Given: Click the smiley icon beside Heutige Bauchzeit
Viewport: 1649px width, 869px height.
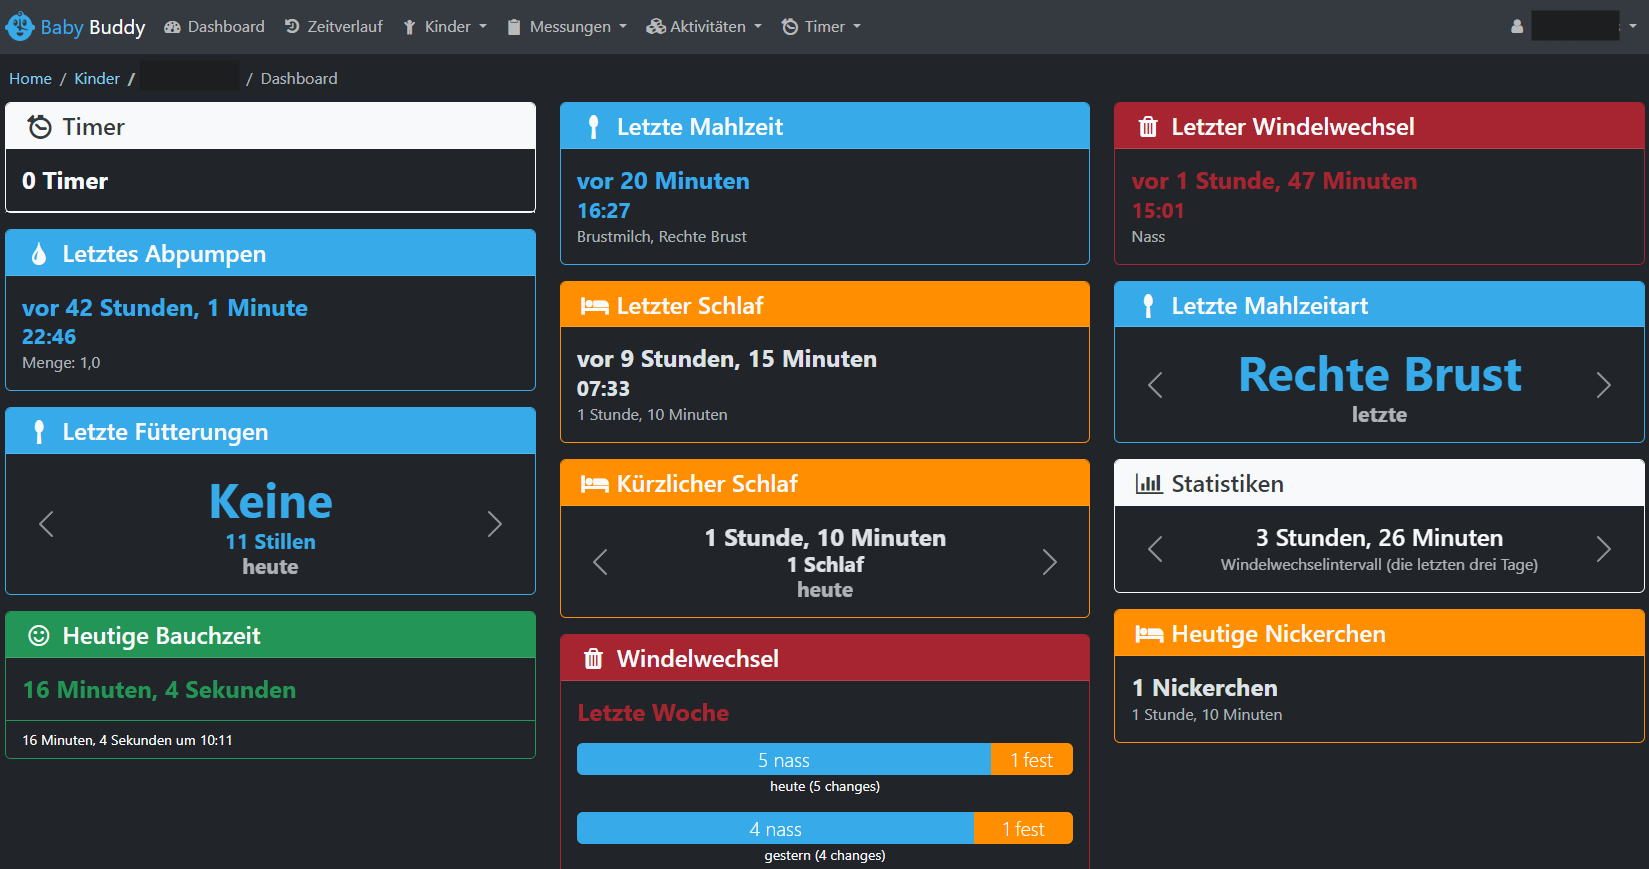Looking at the screenshot, I should pyautogui.click(x=39, y=636).
